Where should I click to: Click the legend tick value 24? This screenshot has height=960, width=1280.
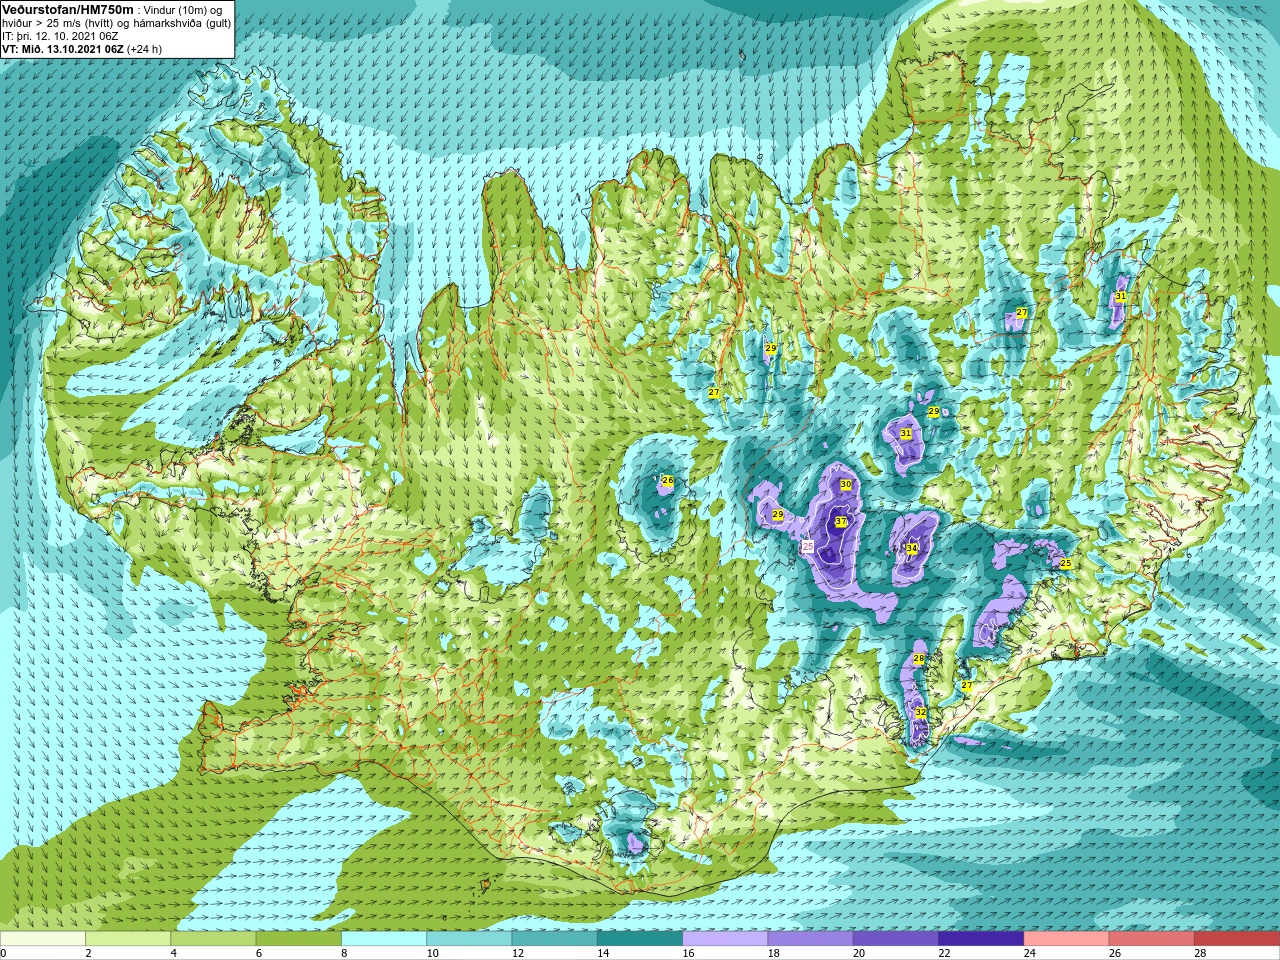(1029, 953)
